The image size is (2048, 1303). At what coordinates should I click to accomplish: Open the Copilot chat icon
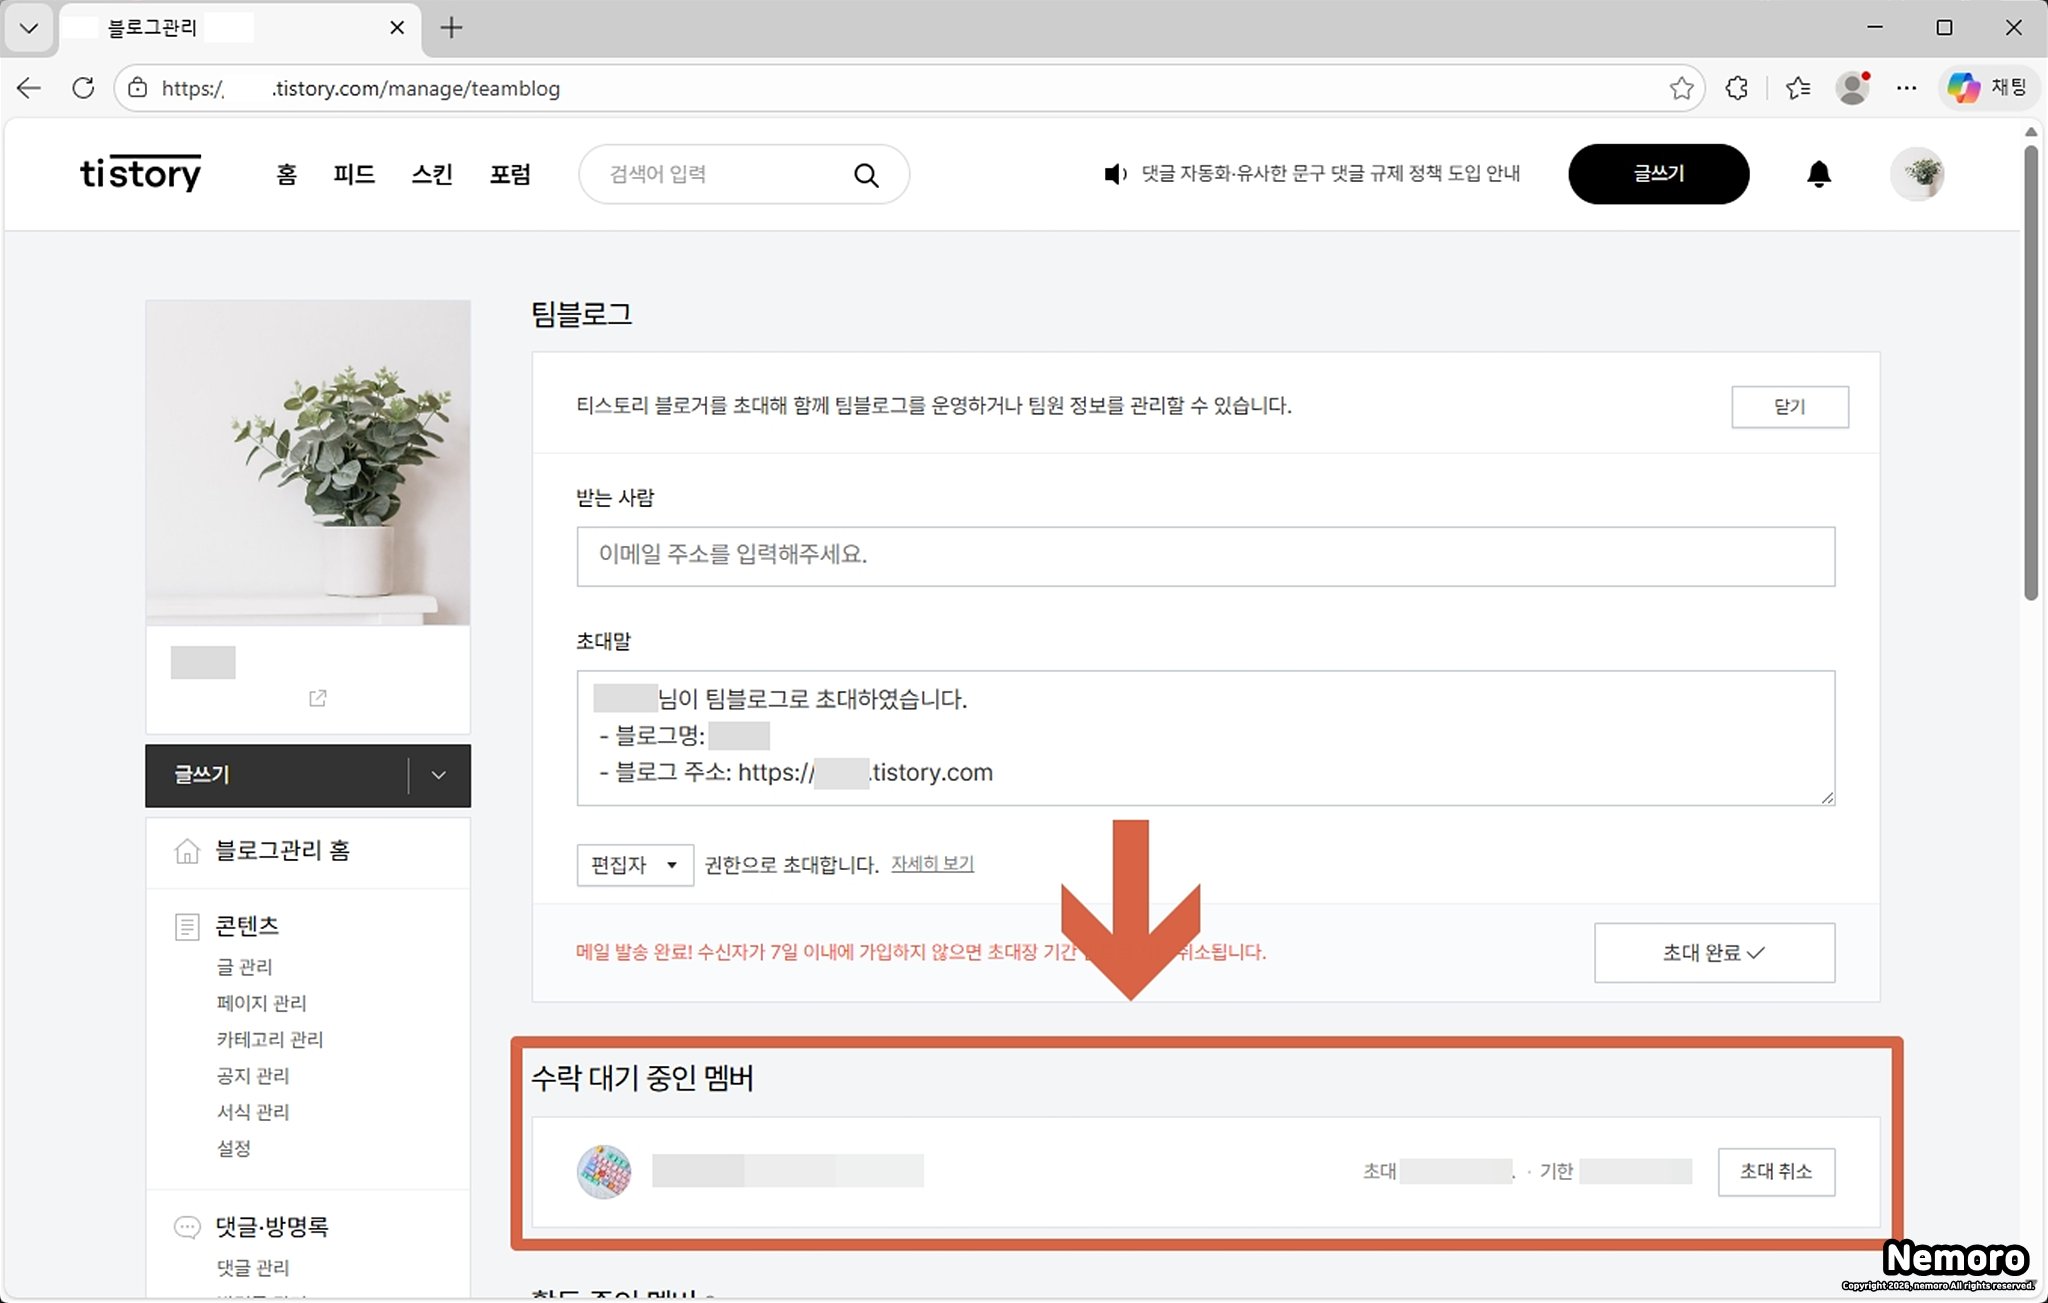click(1963, 88)
